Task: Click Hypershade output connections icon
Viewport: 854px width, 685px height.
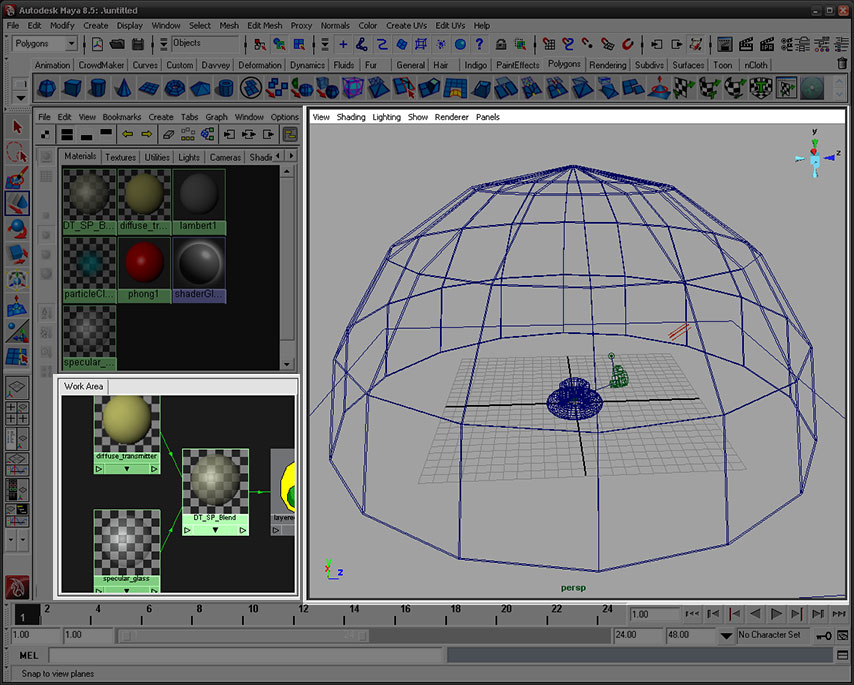Action: 269,134
